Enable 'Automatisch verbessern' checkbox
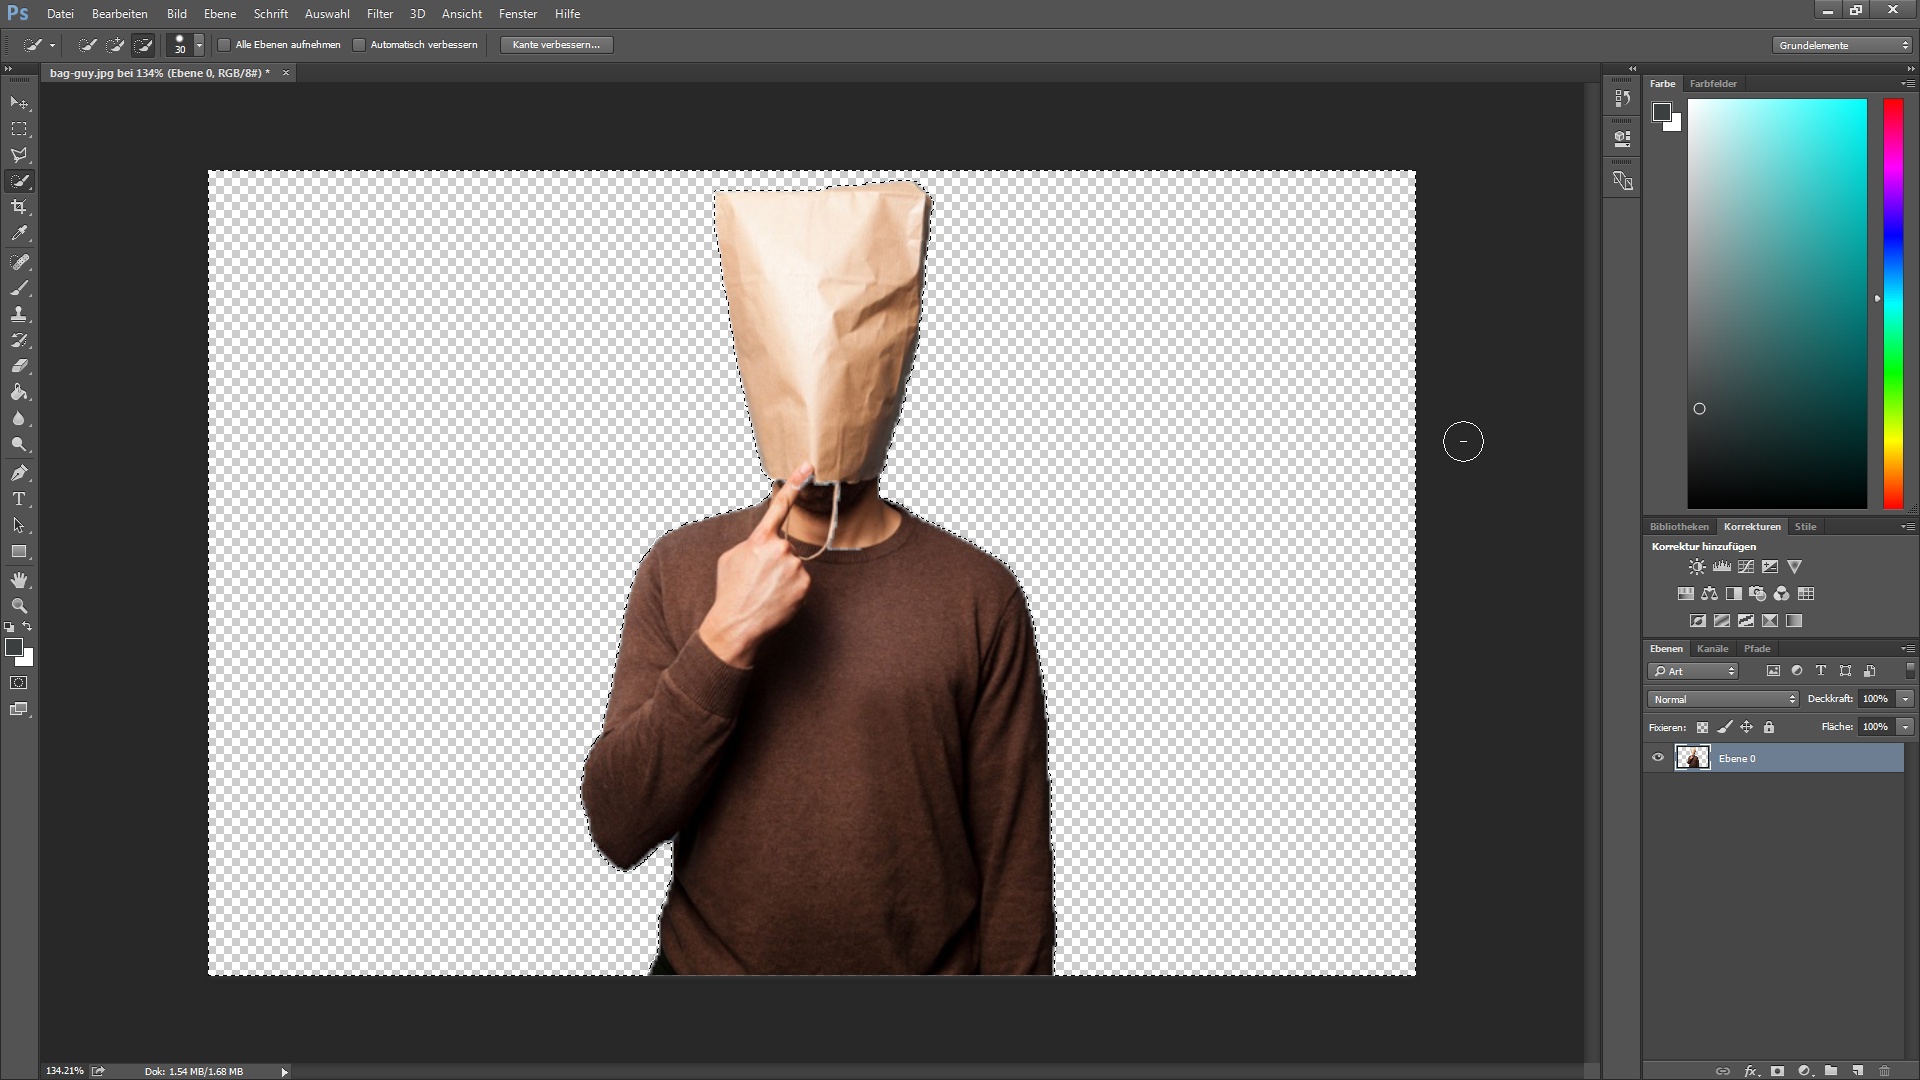 click(359, 45)
